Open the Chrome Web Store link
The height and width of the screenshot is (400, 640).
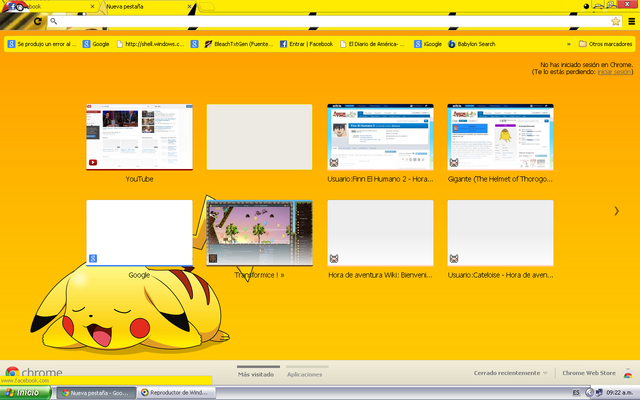589,373
